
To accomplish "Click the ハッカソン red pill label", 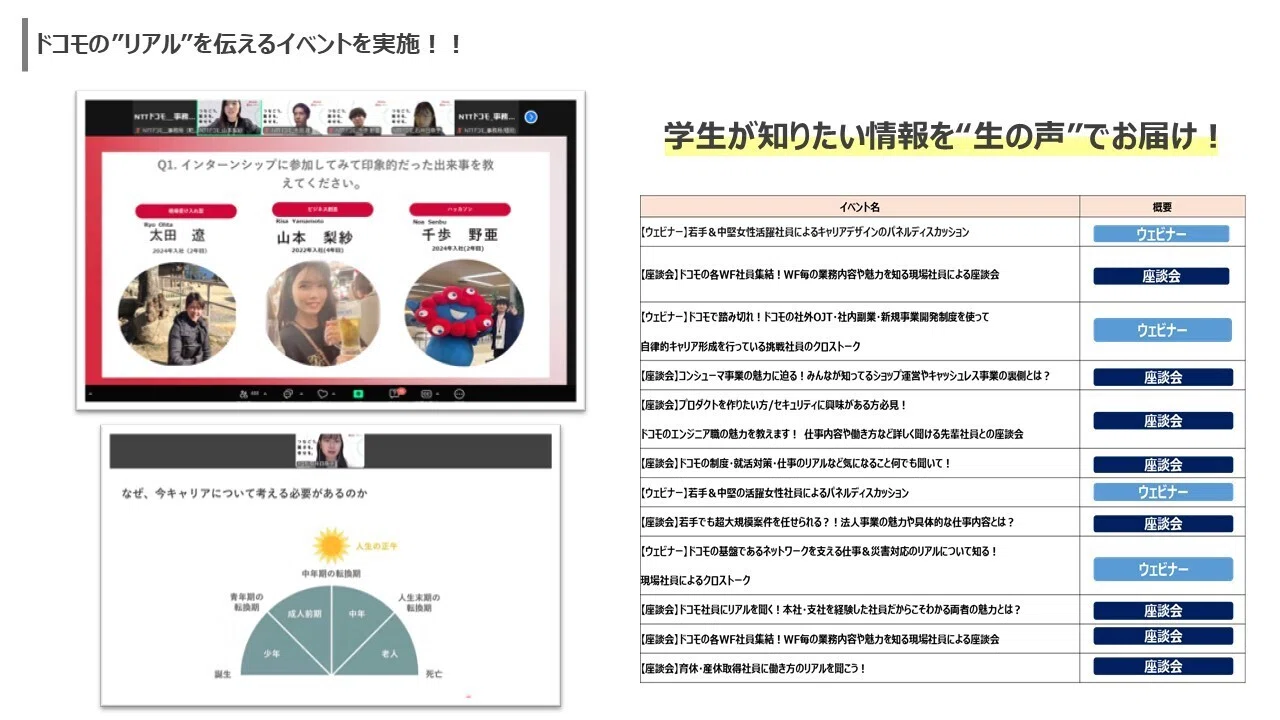I will pos(460,211).
